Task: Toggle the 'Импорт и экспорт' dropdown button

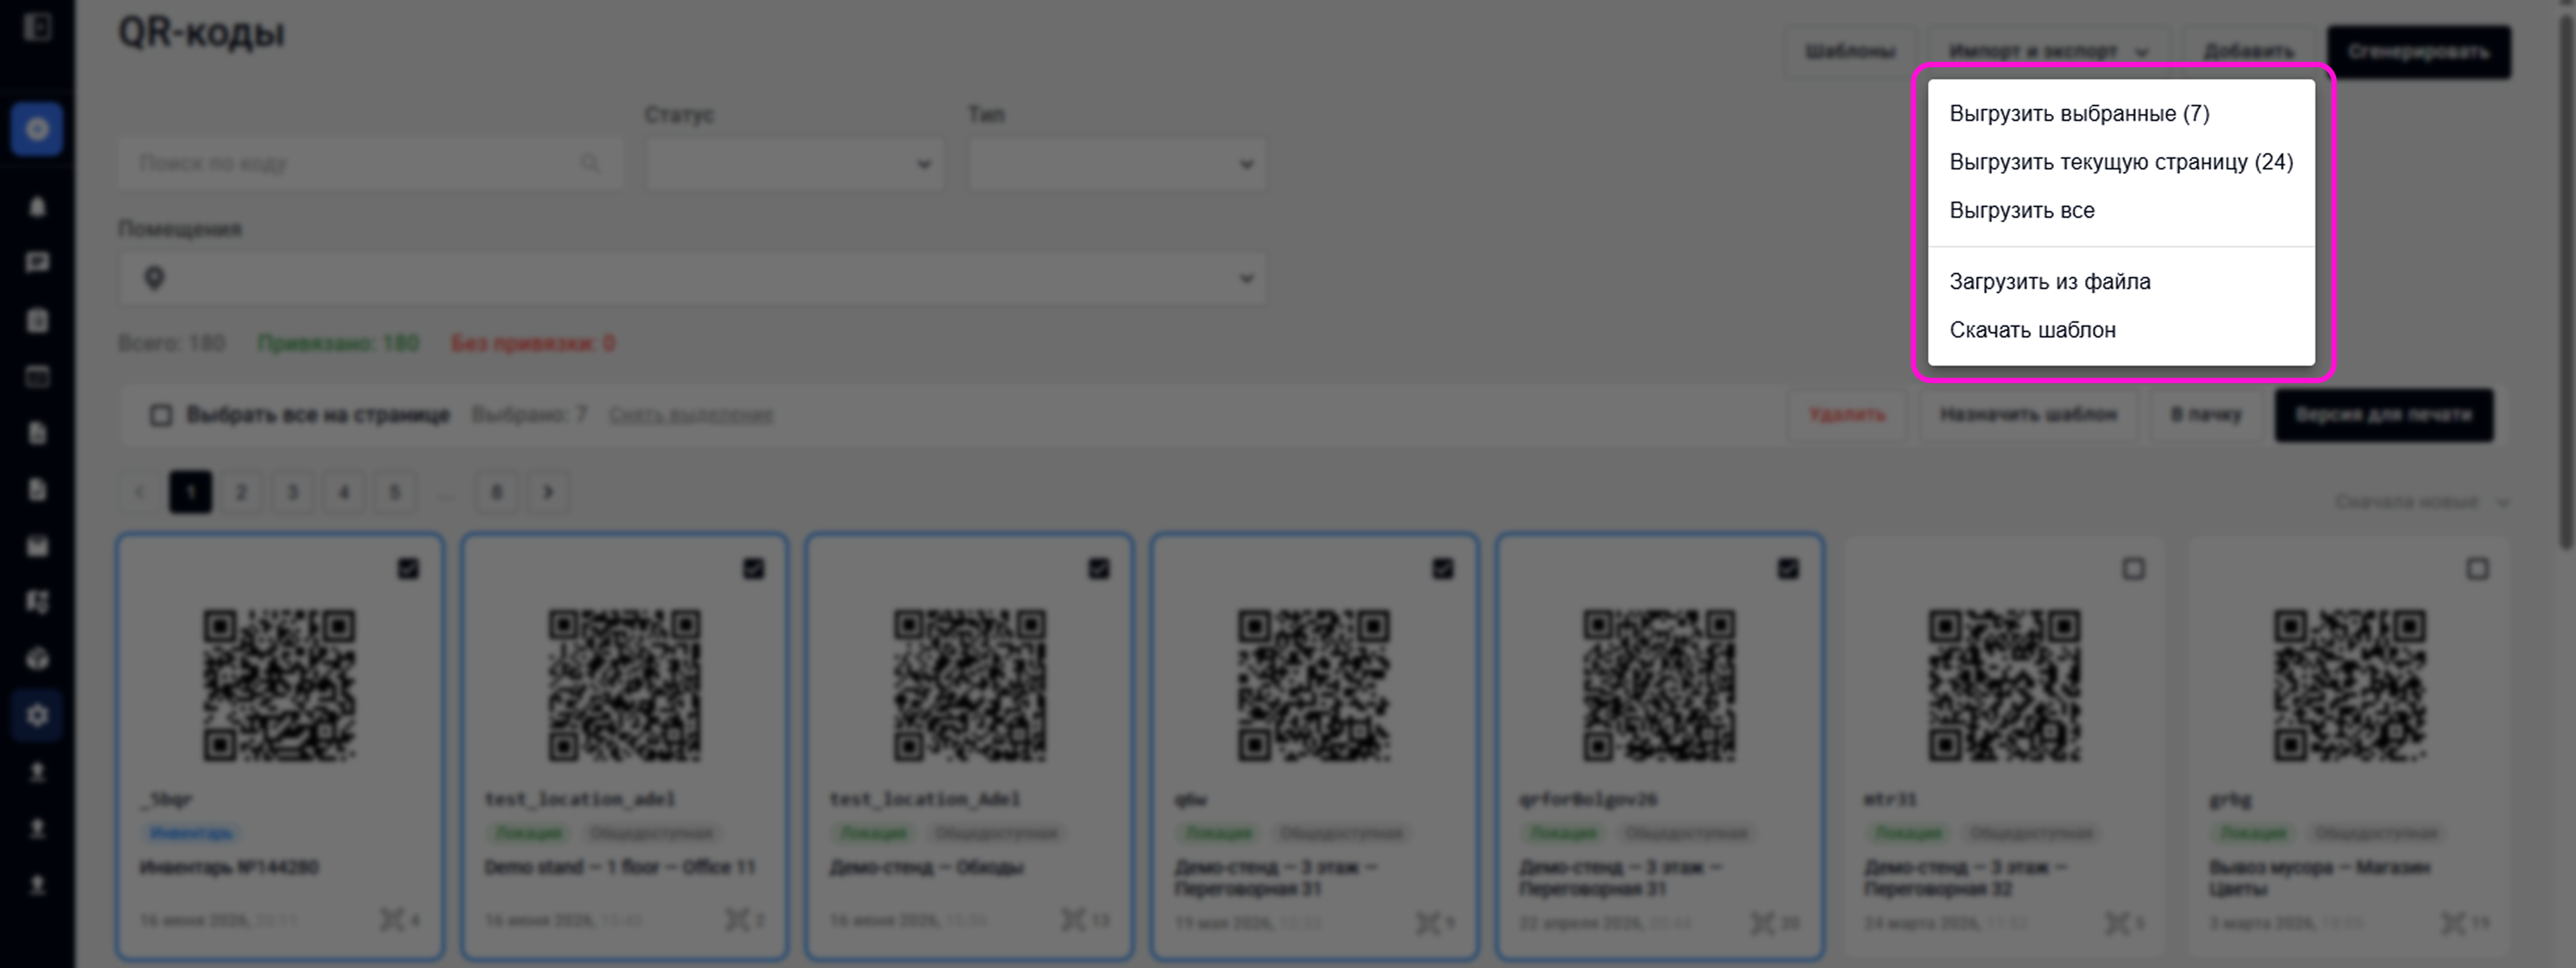Action: [x=2049, y=51]
